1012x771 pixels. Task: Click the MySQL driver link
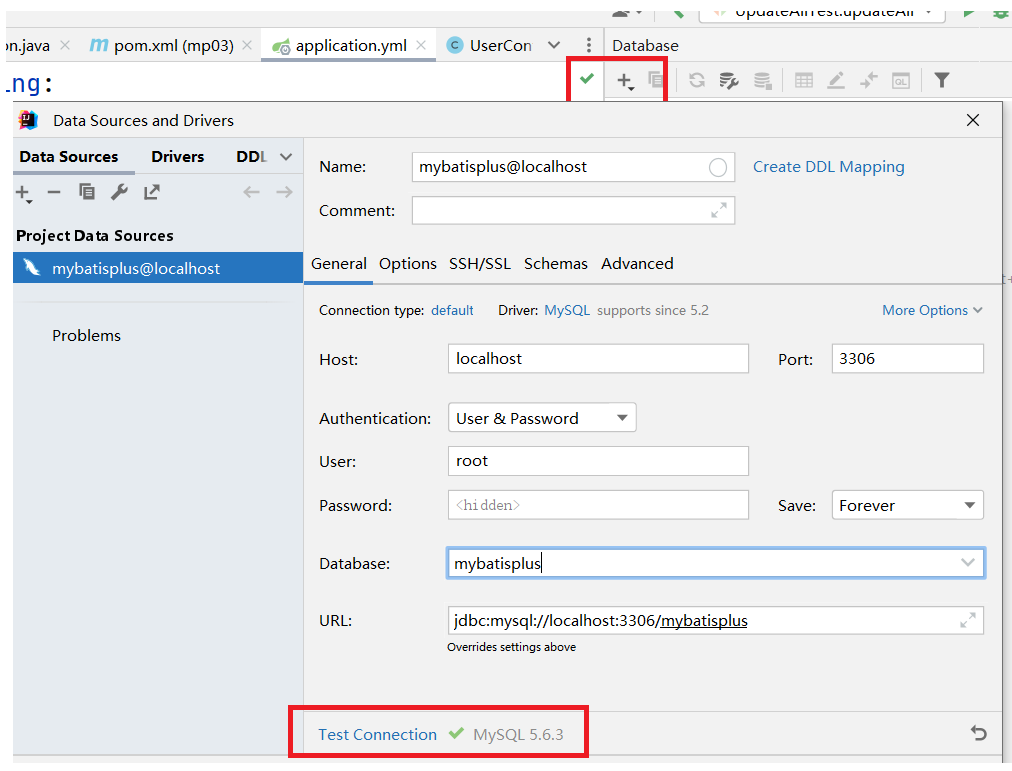pos(567,310)
